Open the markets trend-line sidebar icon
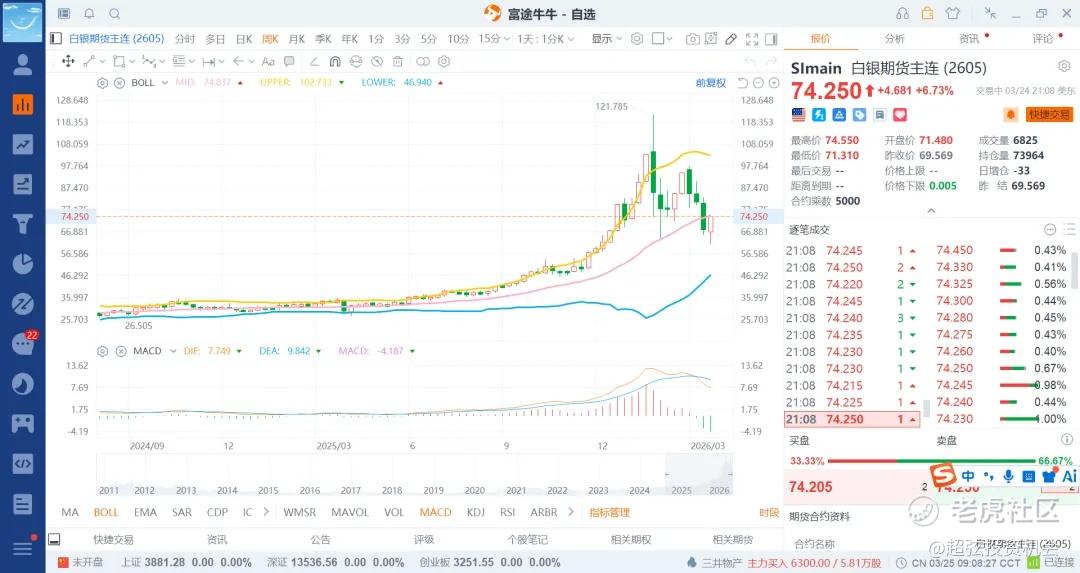This screenshot has width=1080, height=573. (x=23, y=145)
